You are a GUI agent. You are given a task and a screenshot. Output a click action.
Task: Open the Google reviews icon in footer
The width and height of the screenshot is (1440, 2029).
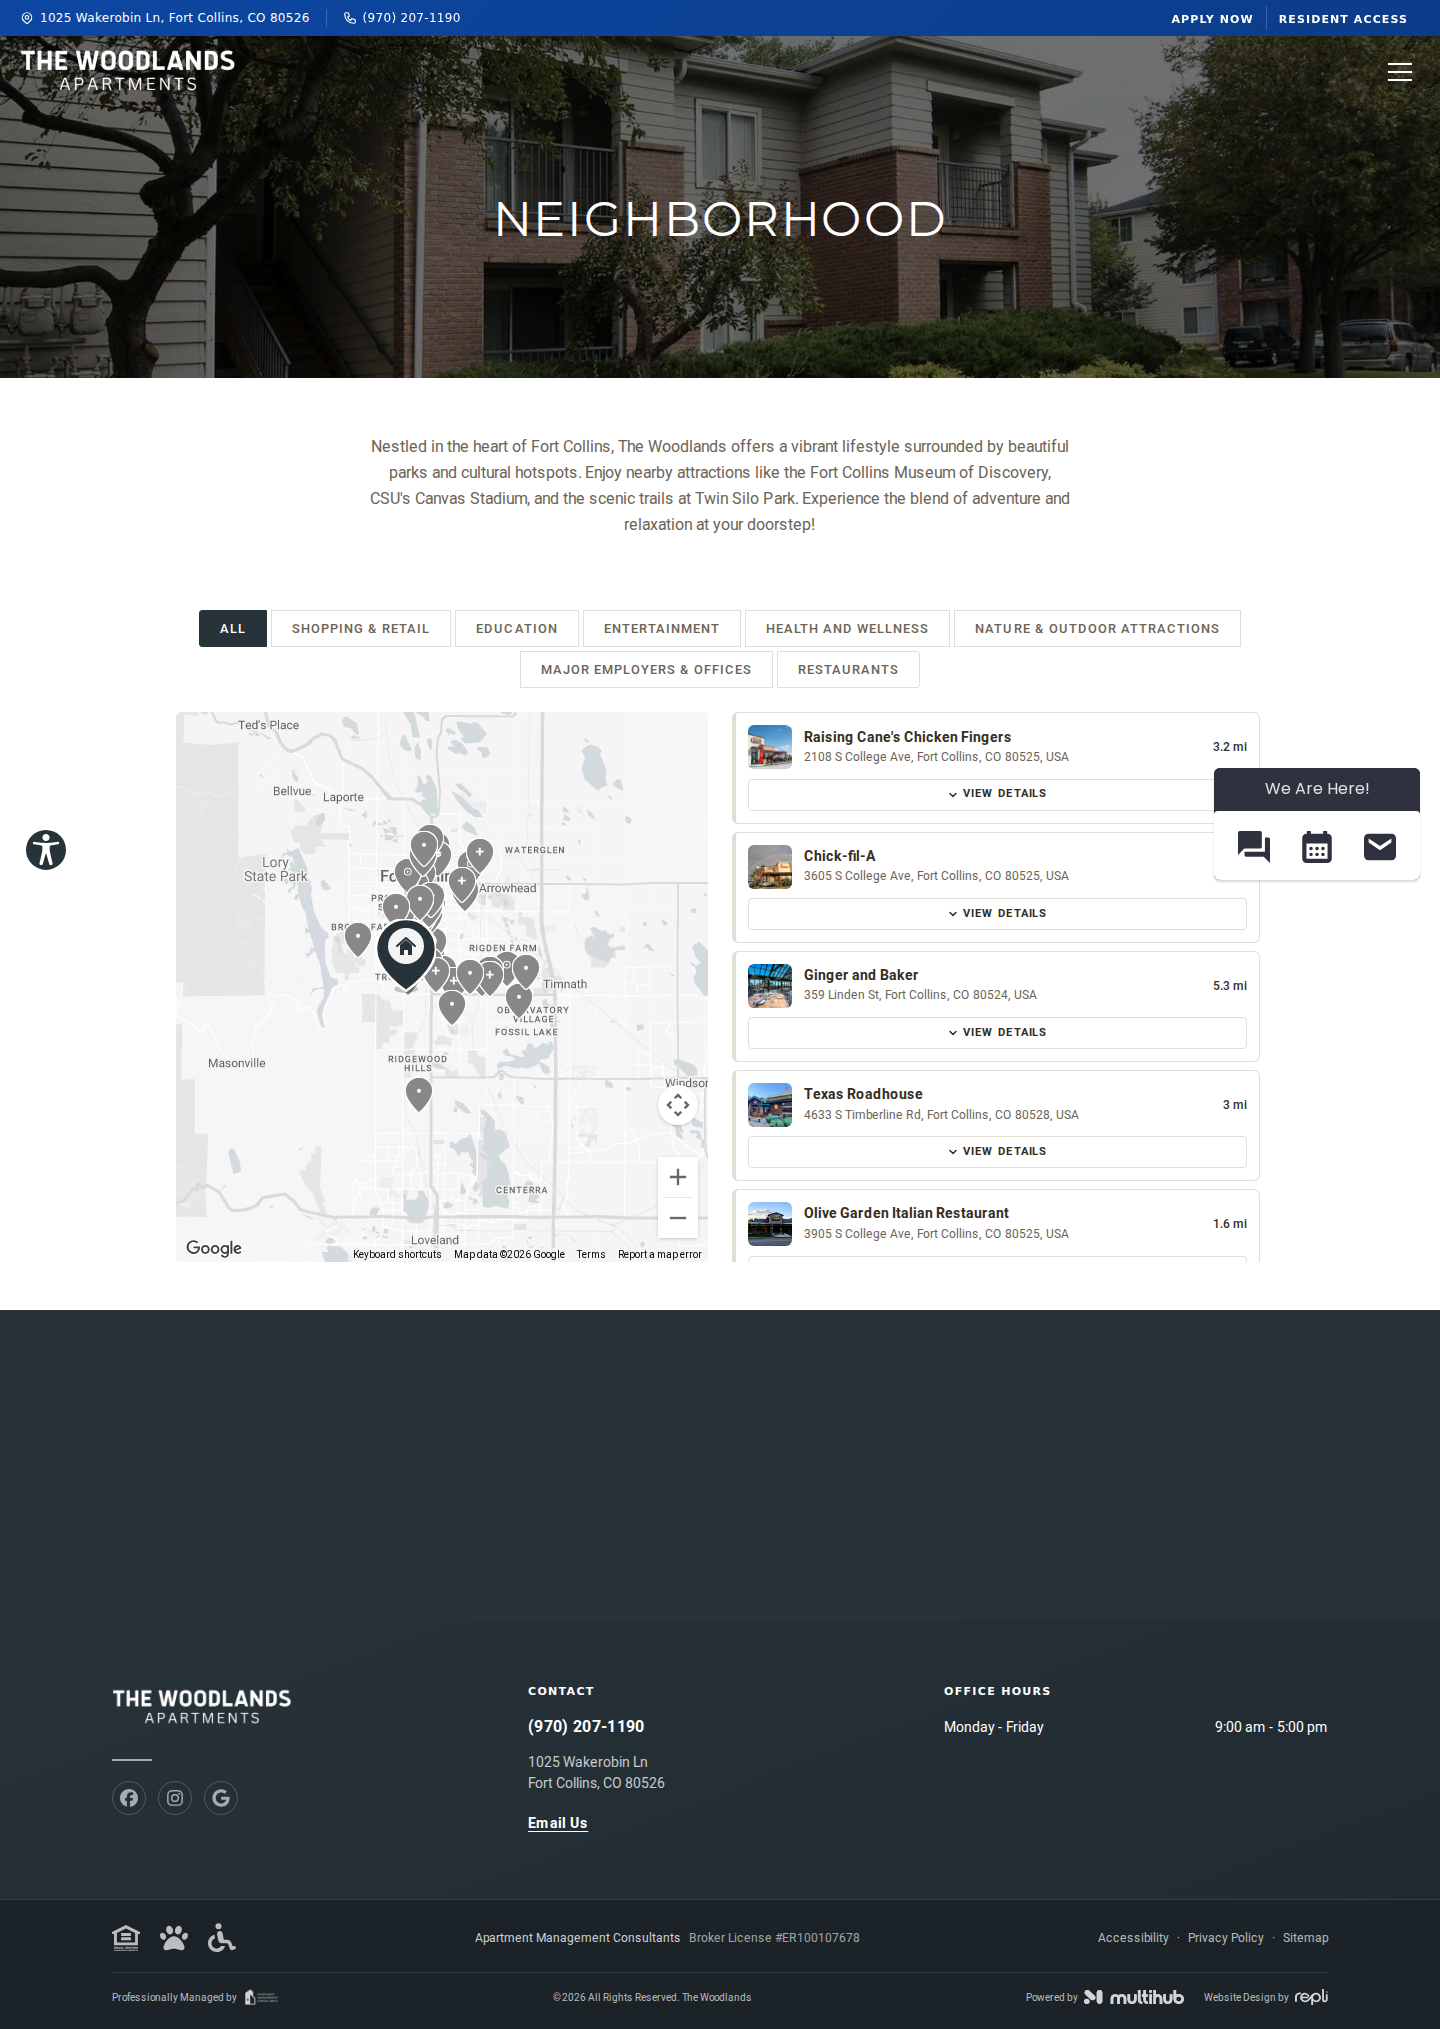pyautogui.click(x=221, y=1798)
